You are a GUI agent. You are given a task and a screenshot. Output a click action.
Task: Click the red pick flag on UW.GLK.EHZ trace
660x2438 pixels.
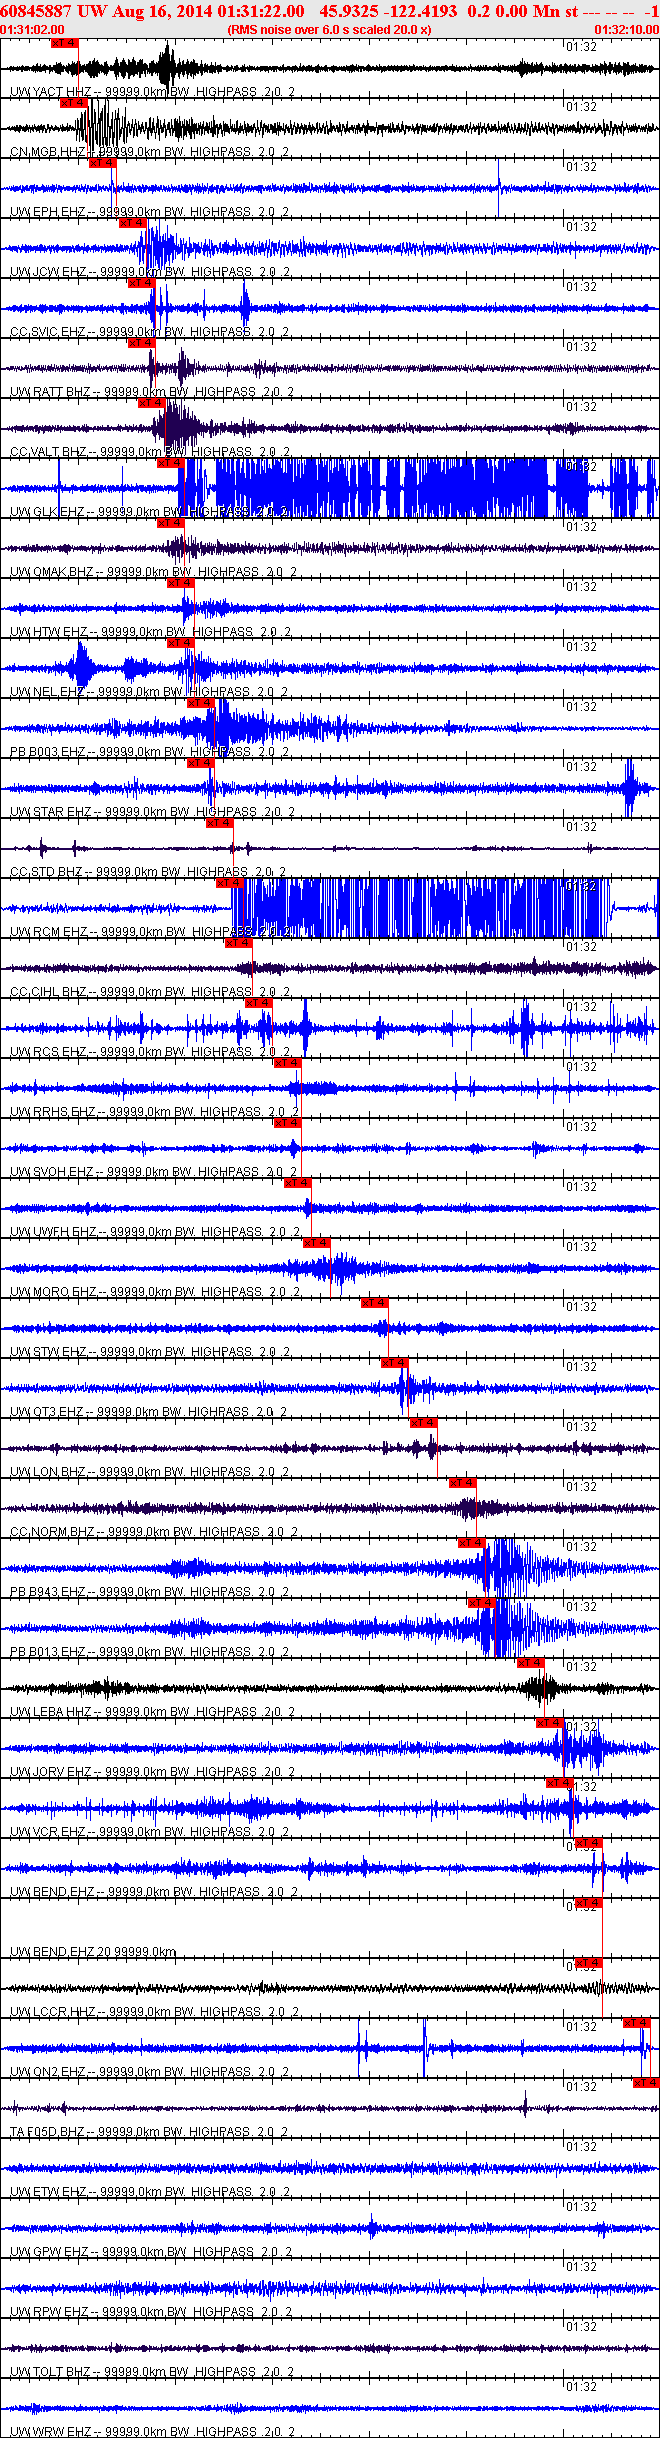coord(171,463)
